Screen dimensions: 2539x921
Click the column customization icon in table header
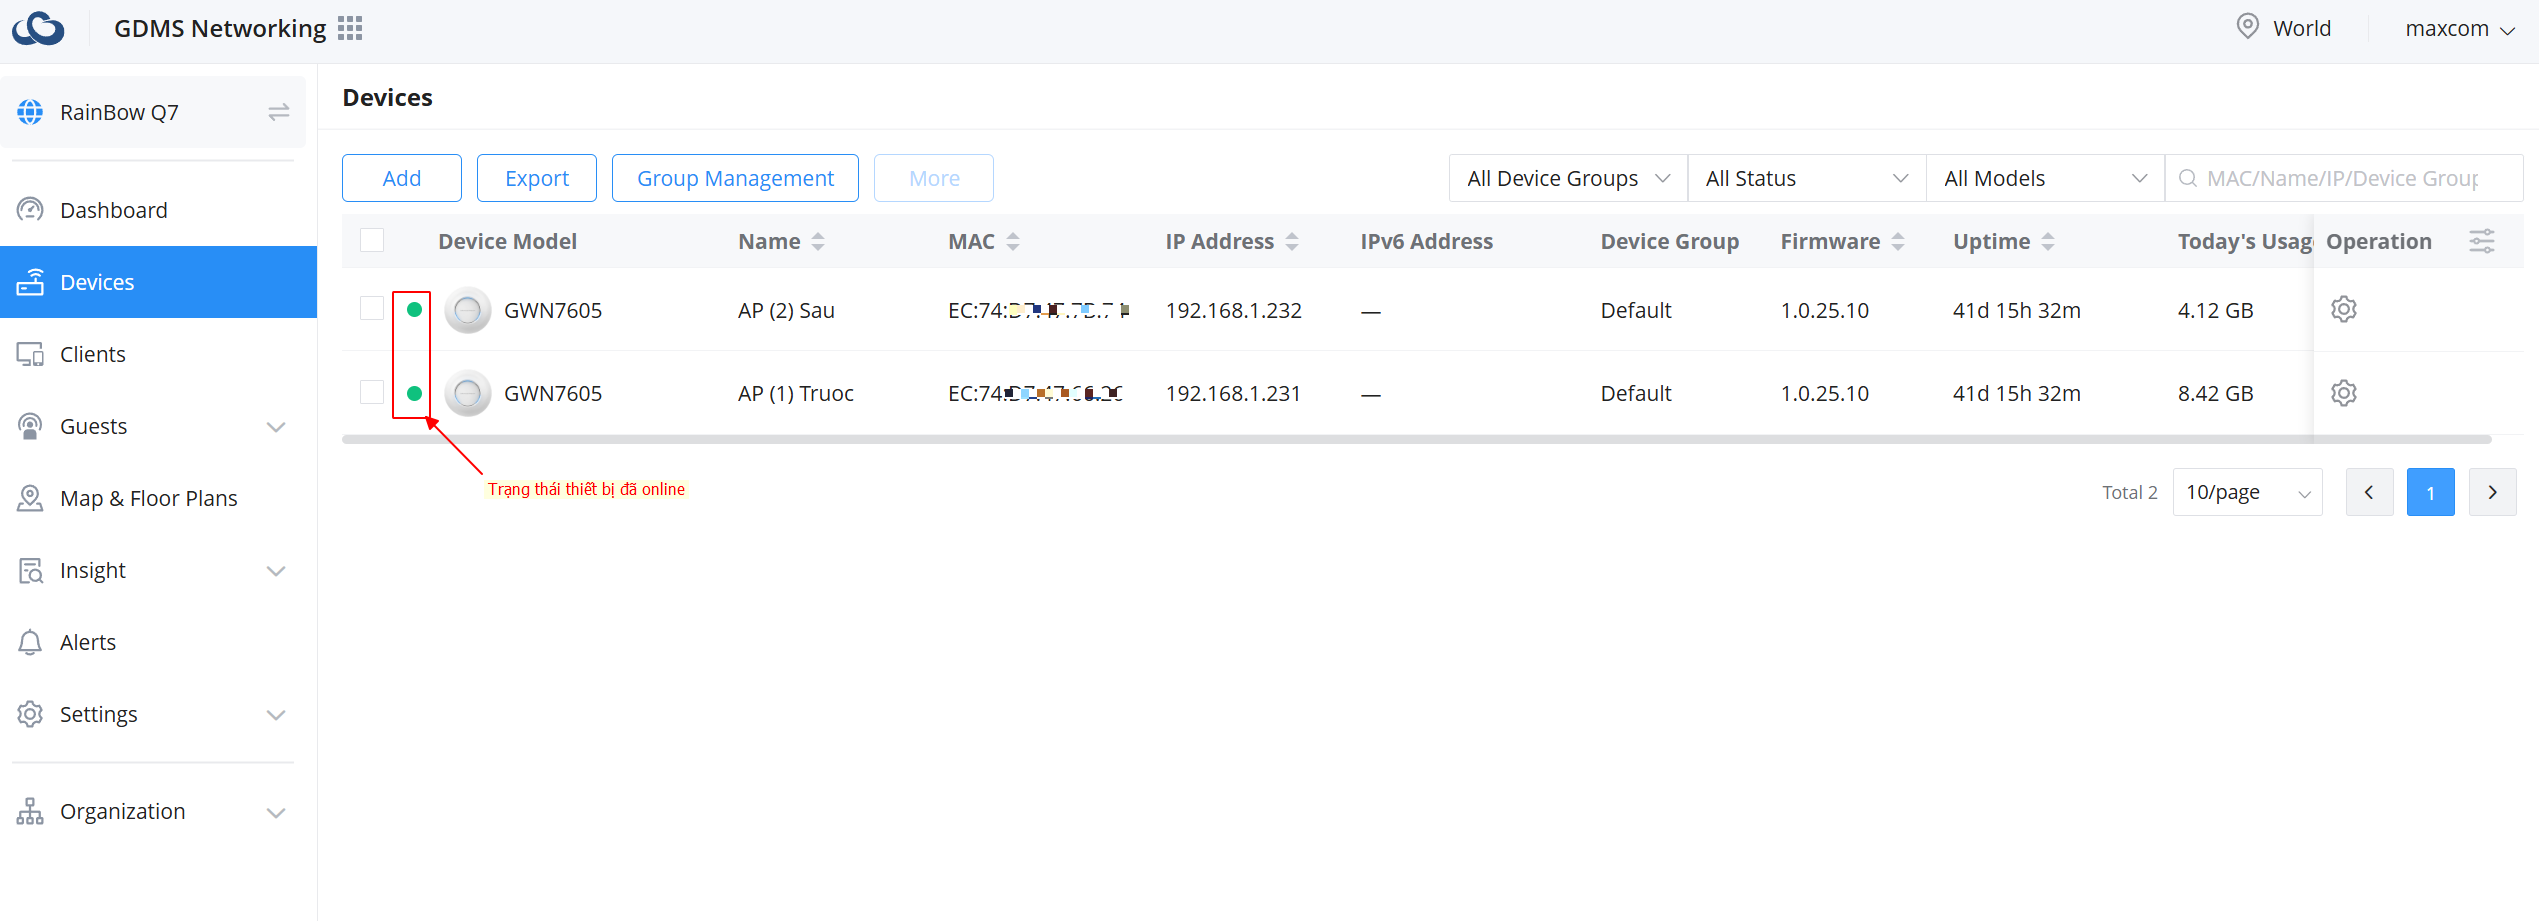coord(2481,241)
